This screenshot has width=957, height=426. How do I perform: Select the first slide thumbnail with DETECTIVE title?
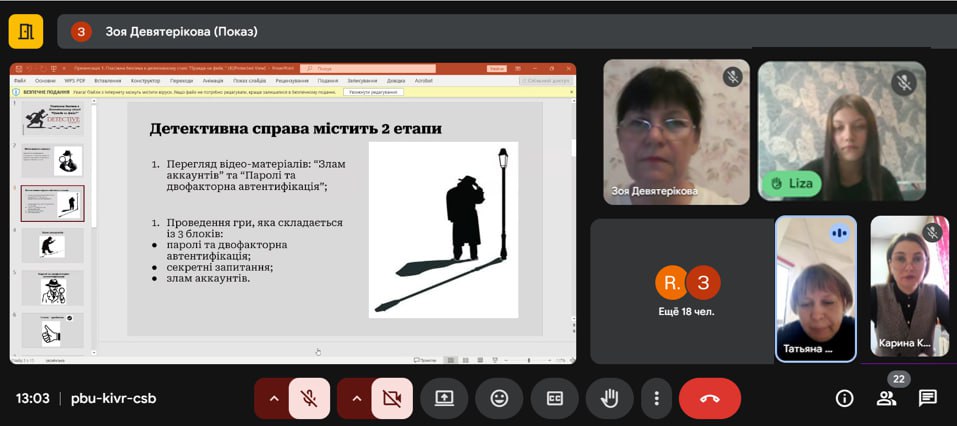tap(52, 119)
